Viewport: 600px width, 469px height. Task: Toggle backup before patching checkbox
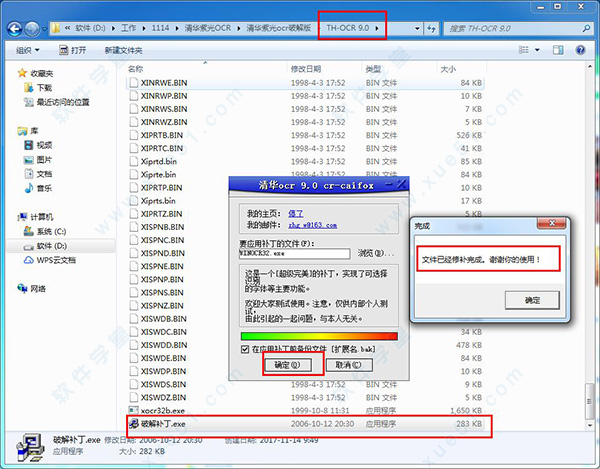[245, 349]
